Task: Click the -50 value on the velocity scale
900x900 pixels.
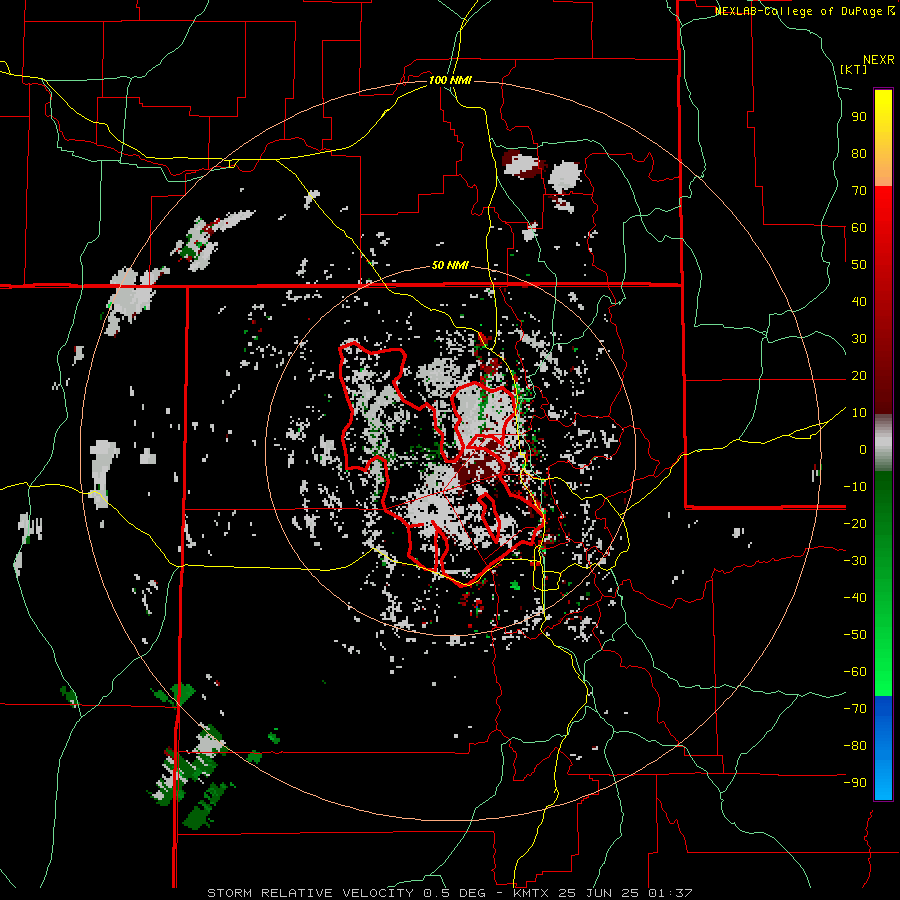Action: pos(855,635)
